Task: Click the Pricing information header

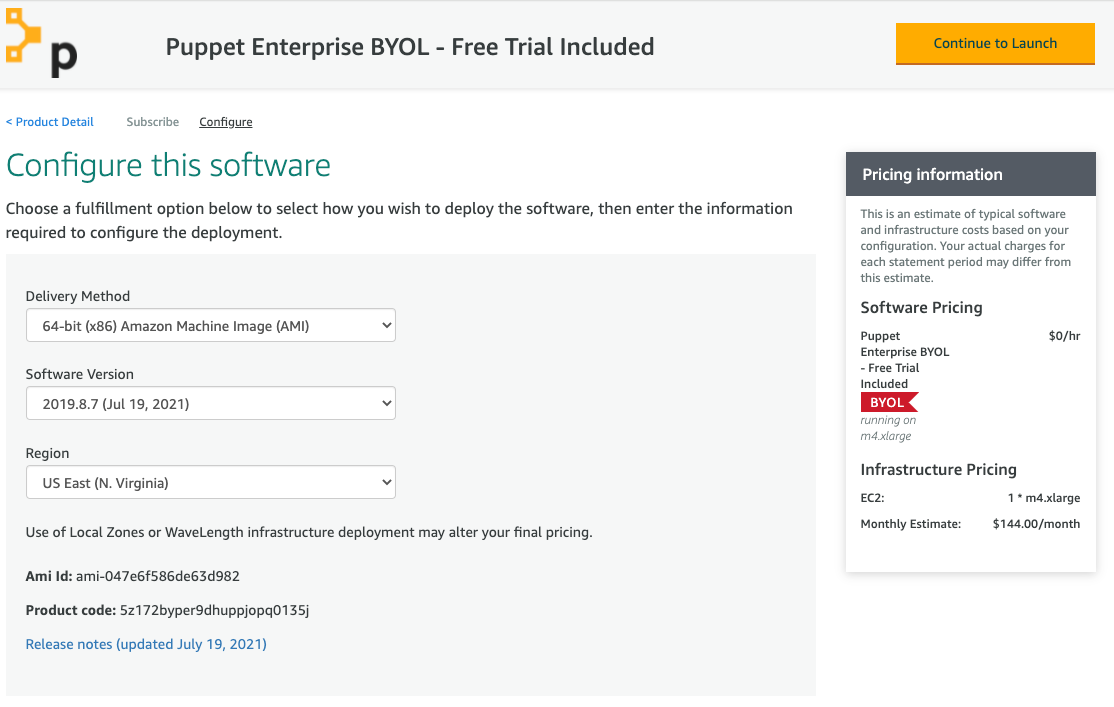Action: pos(970,174)
